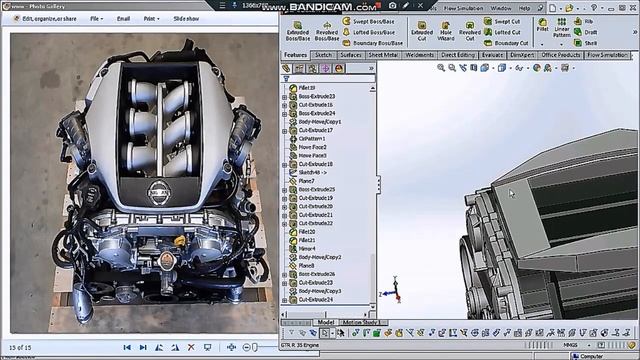The width and height of the screenshot is (640, 360).
Task: Select the Boundary Cut tool
Action: click(x=506, y=43)
